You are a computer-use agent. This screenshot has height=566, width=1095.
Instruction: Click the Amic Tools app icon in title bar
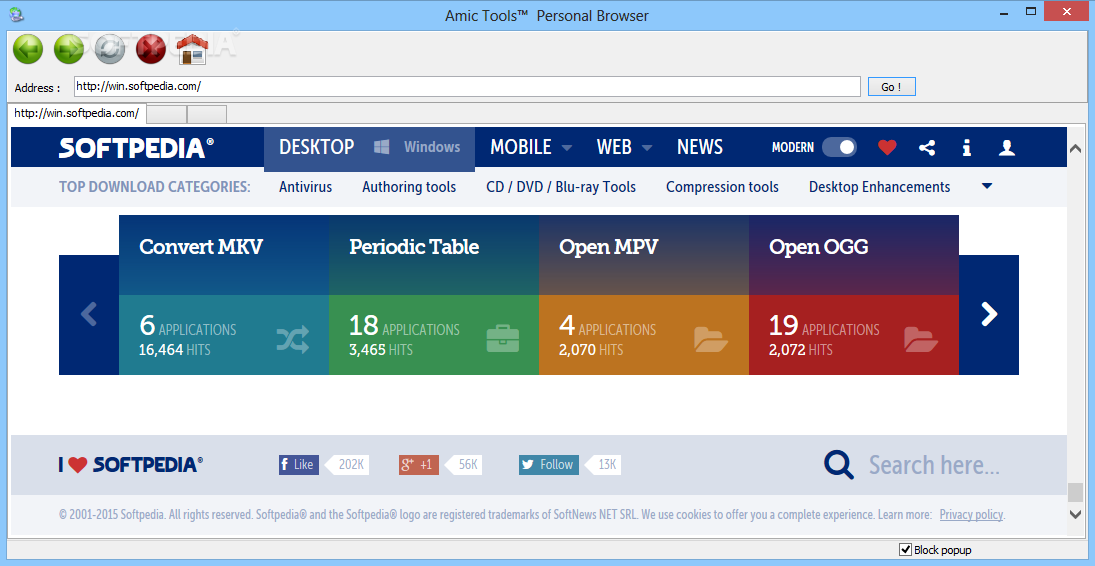coord(16,13)
